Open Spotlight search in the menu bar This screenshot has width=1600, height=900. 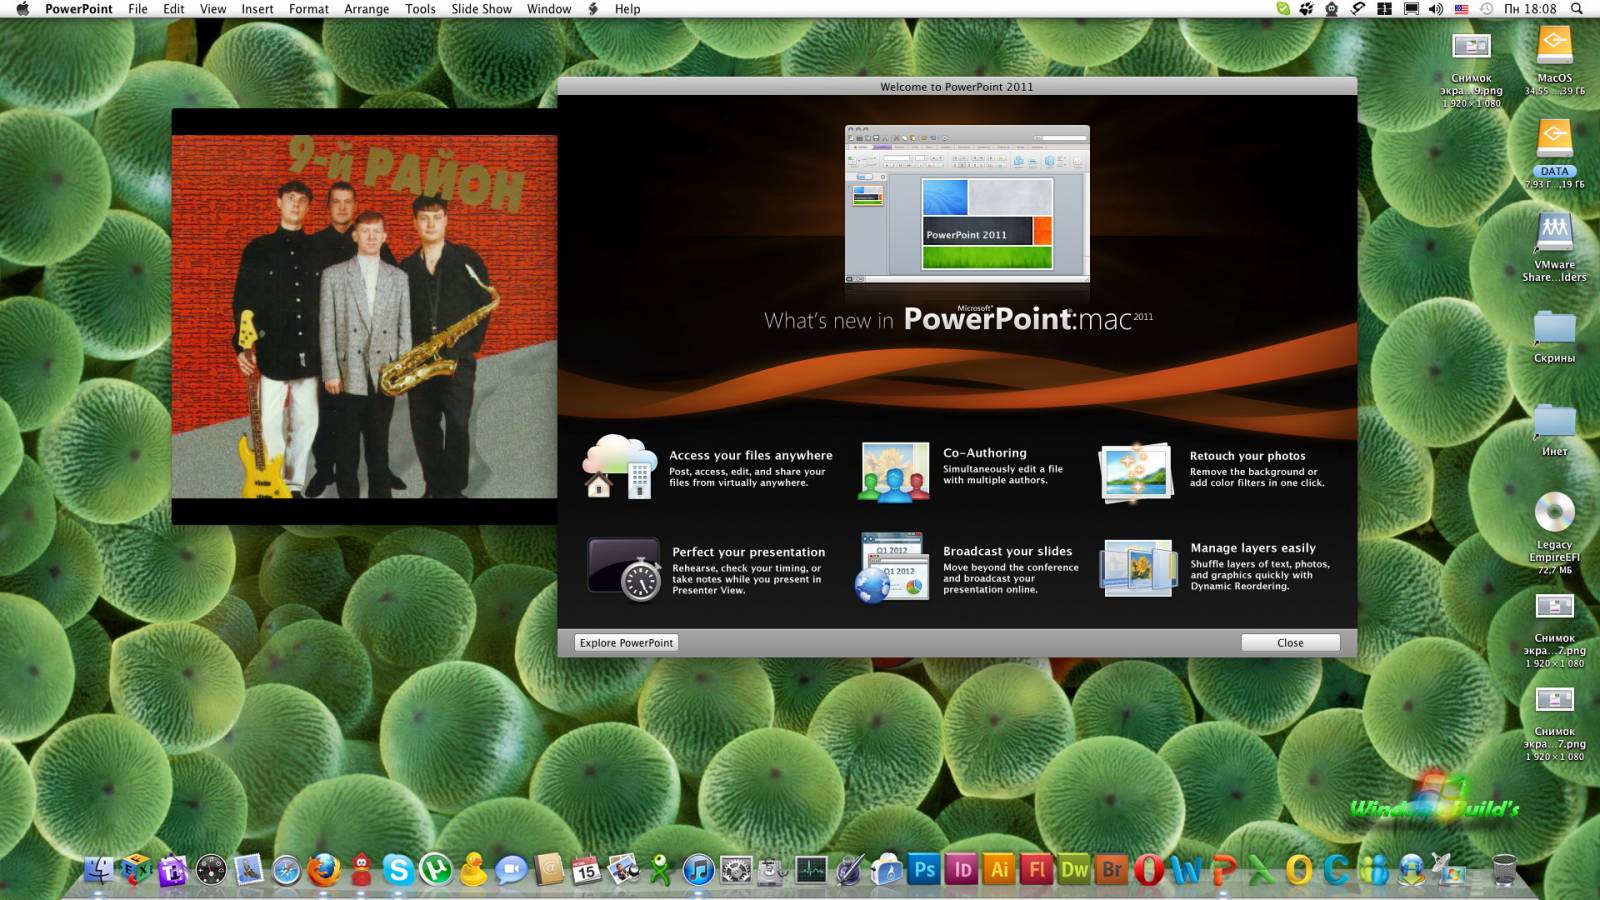[x=1577, y=9]
